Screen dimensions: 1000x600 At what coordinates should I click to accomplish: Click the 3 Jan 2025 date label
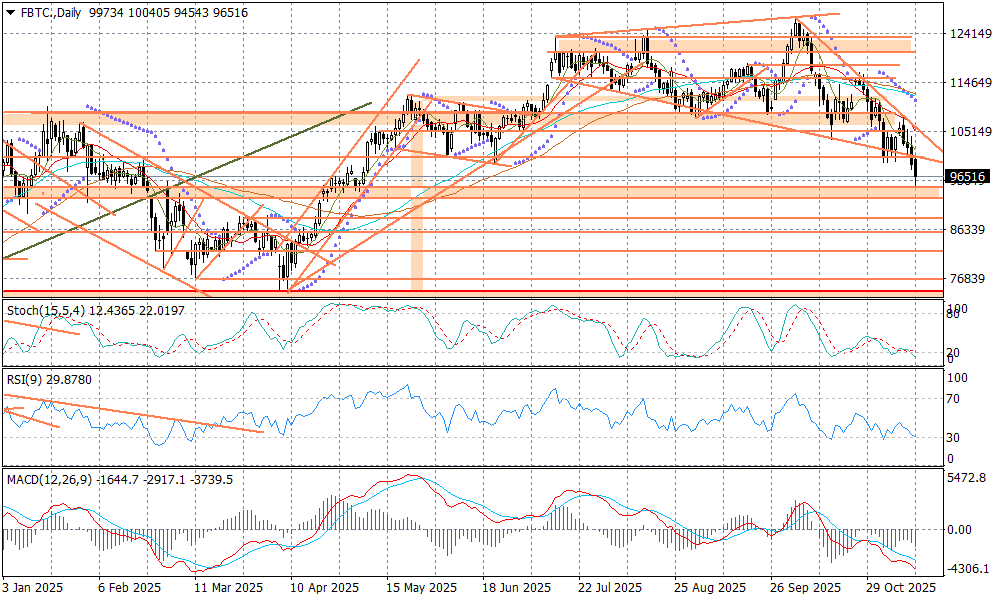coord(33,588)
